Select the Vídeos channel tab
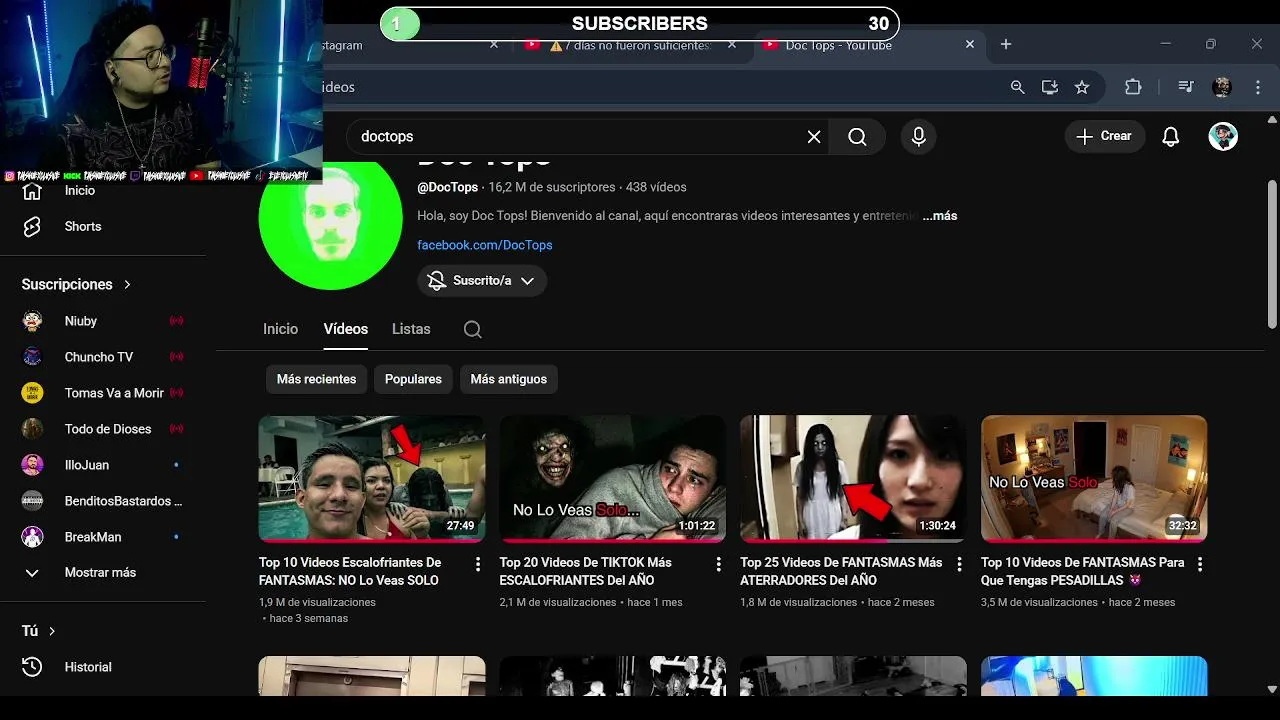 tap(346, 329)
